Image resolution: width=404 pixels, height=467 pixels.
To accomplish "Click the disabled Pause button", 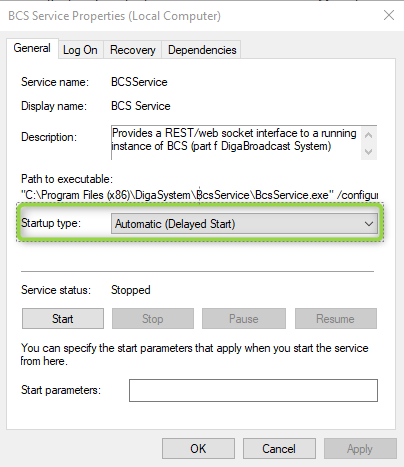I will 244,319.
